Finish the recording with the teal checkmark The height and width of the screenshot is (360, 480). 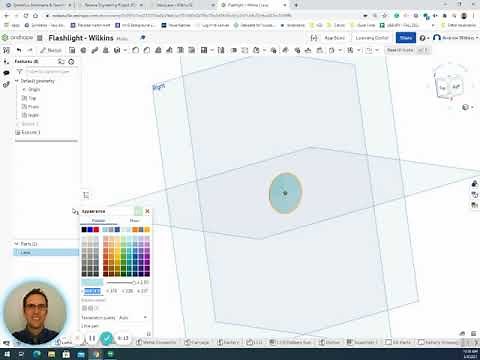click(x=107, y=339)
